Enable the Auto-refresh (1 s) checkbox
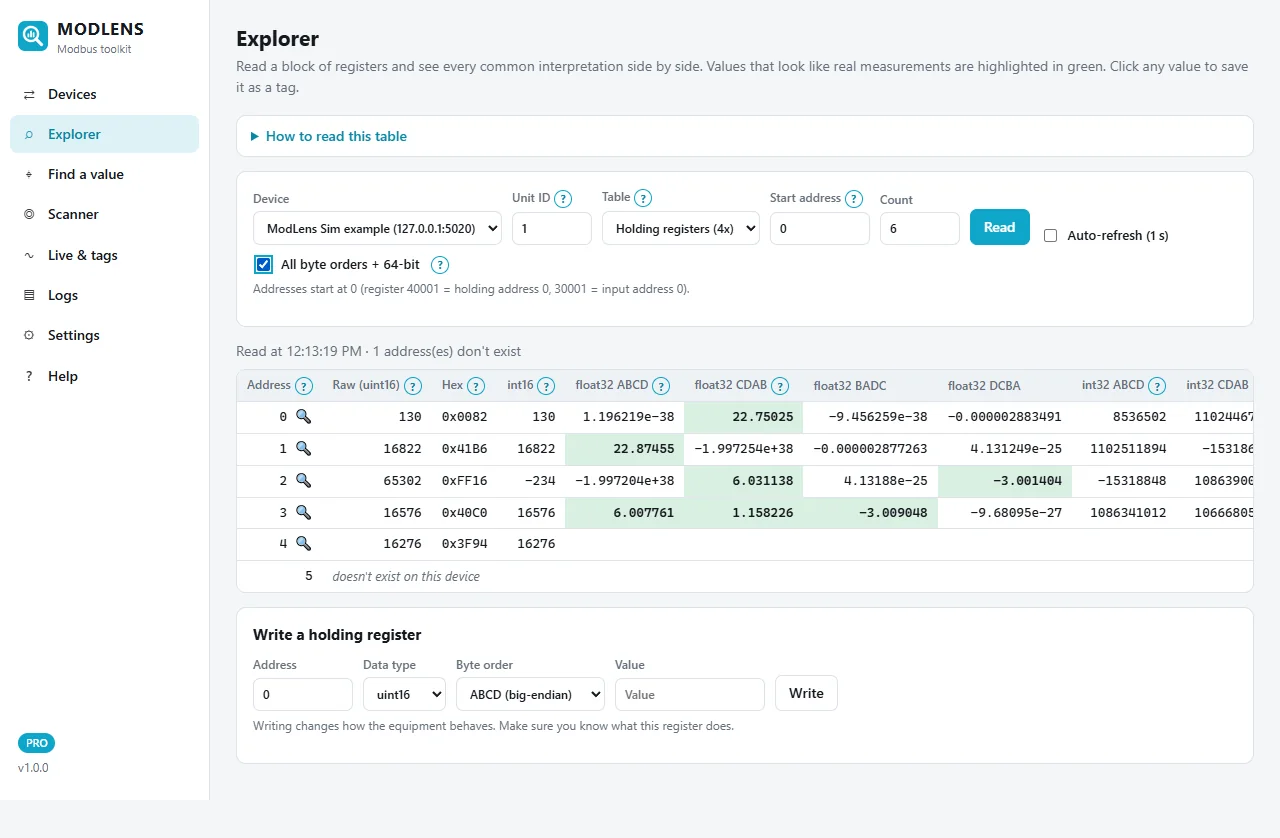Screen dimensions: 1280x838 (x=1050, y=236)
